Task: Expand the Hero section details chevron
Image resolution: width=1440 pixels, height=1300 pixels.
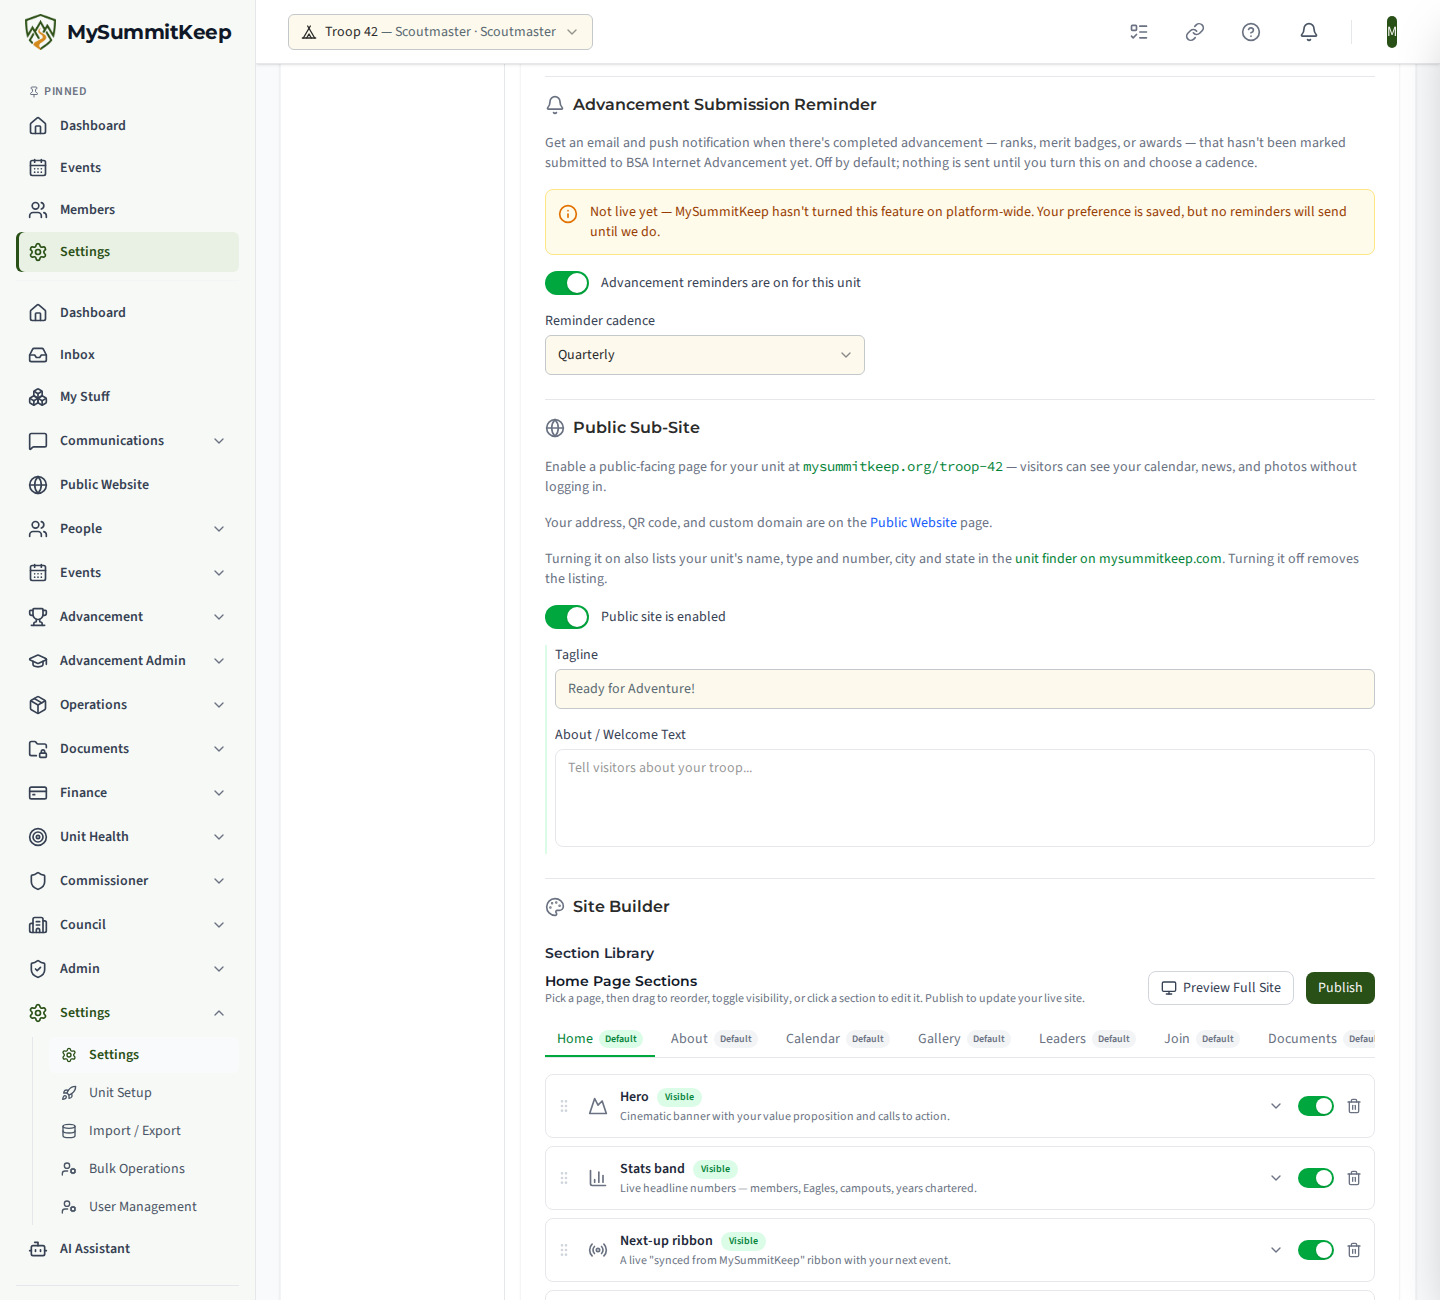Action: pyautogui.click(x=1276, y=1106)
